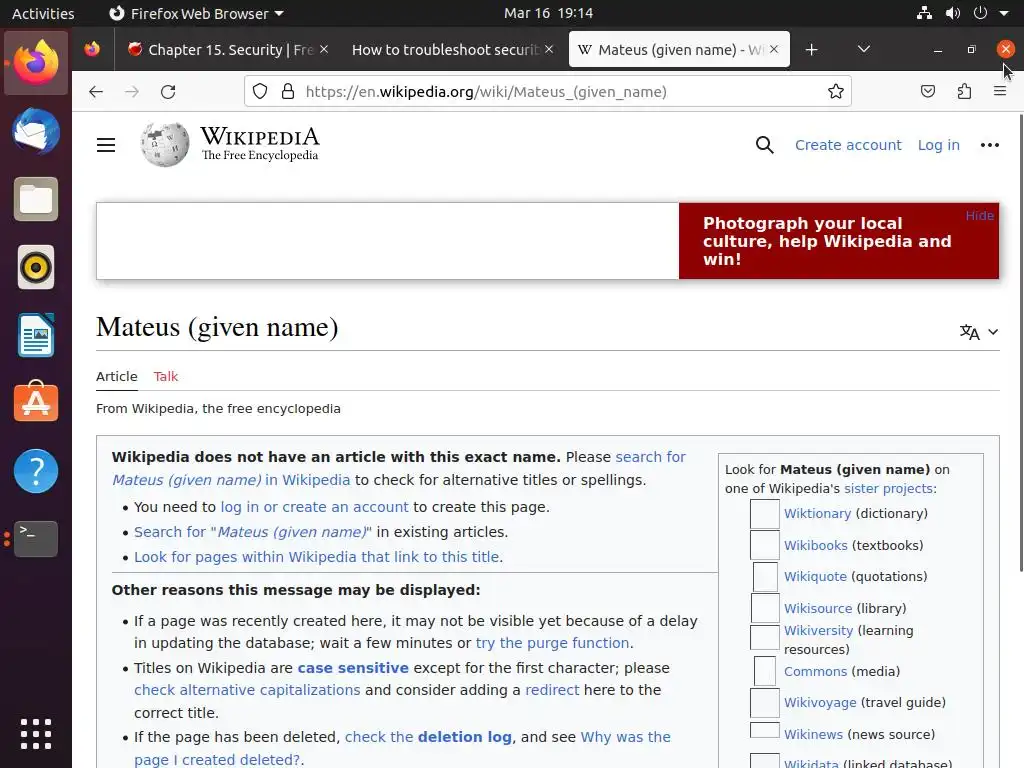
Task: Open Wikipedia's main sidebar menu
Action: [106, 145]
